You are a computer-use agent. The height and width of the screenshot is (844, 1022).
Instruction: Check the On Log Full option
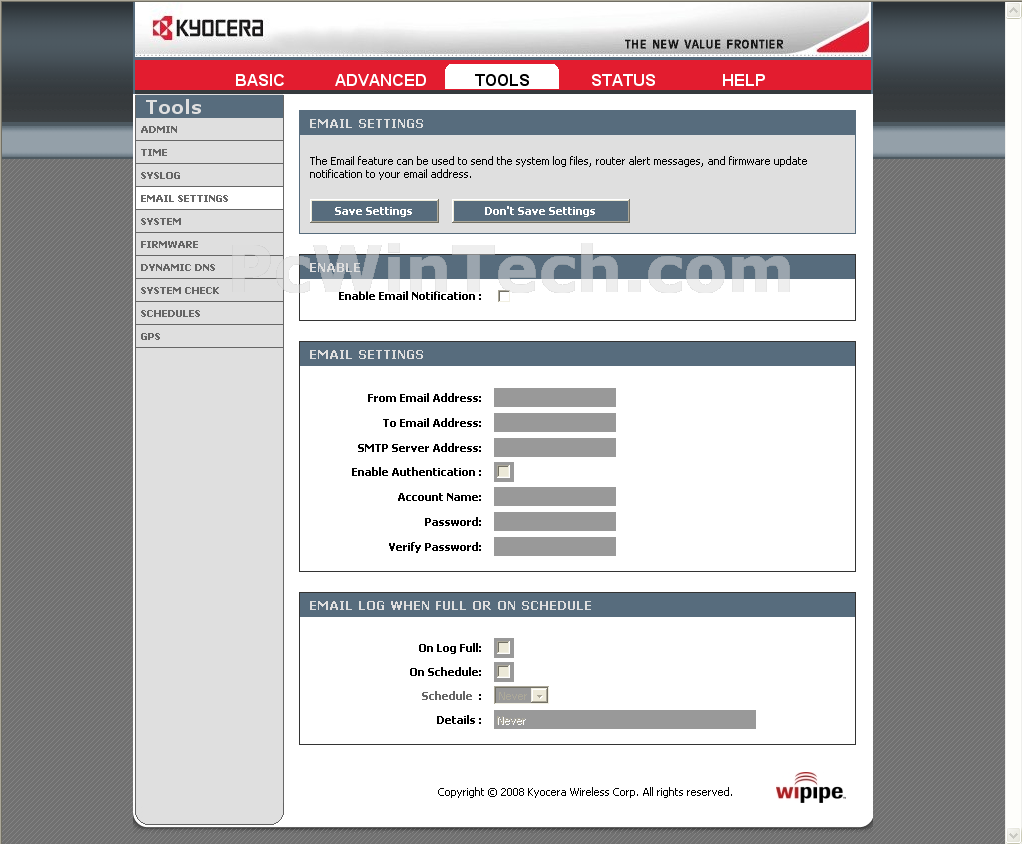504,648
